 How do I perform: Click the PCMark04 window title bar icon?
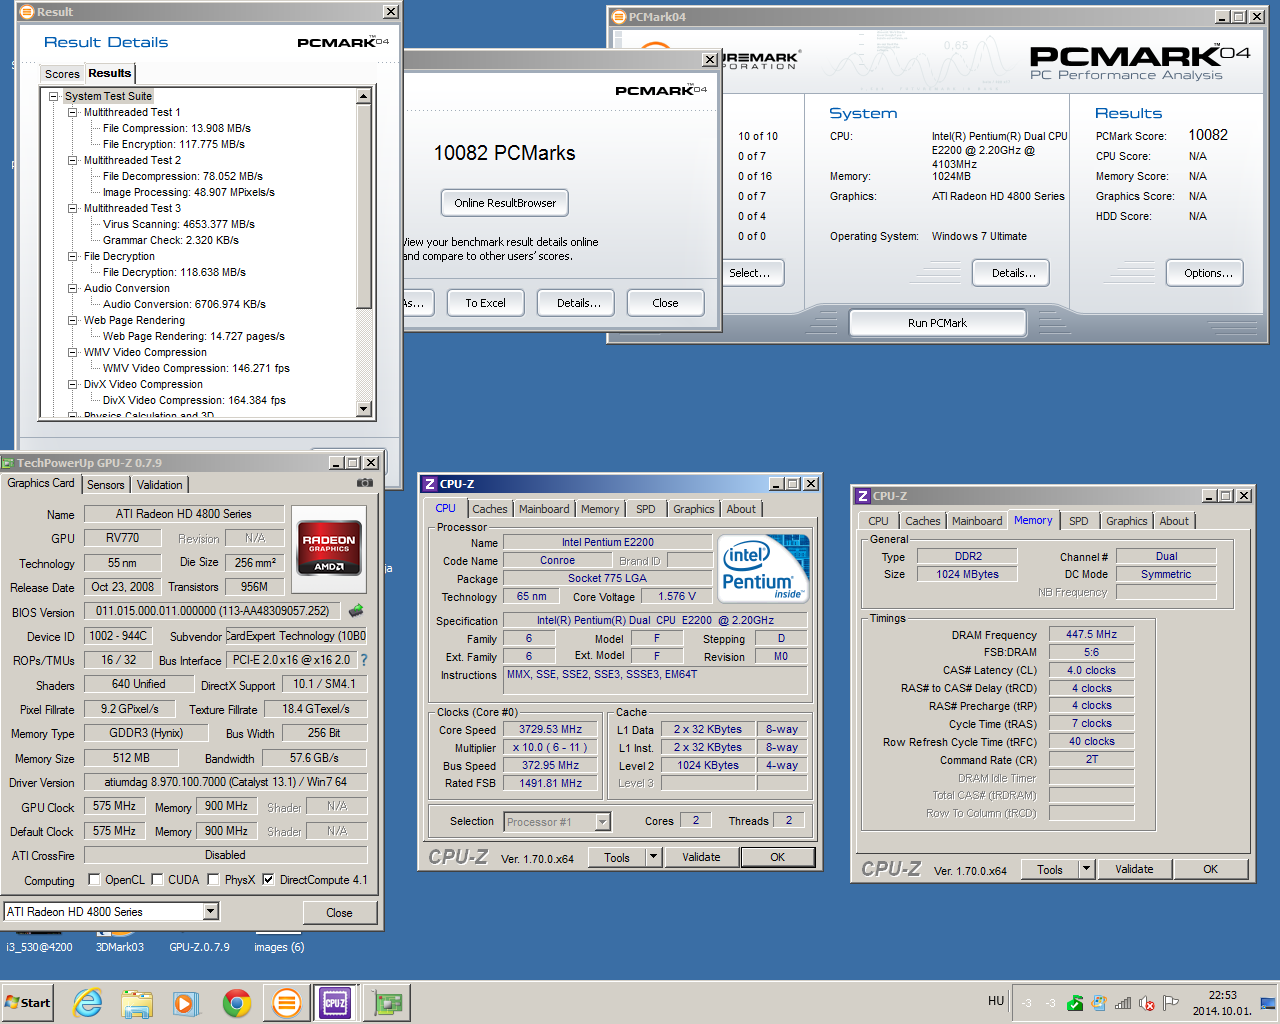point(618,17)
